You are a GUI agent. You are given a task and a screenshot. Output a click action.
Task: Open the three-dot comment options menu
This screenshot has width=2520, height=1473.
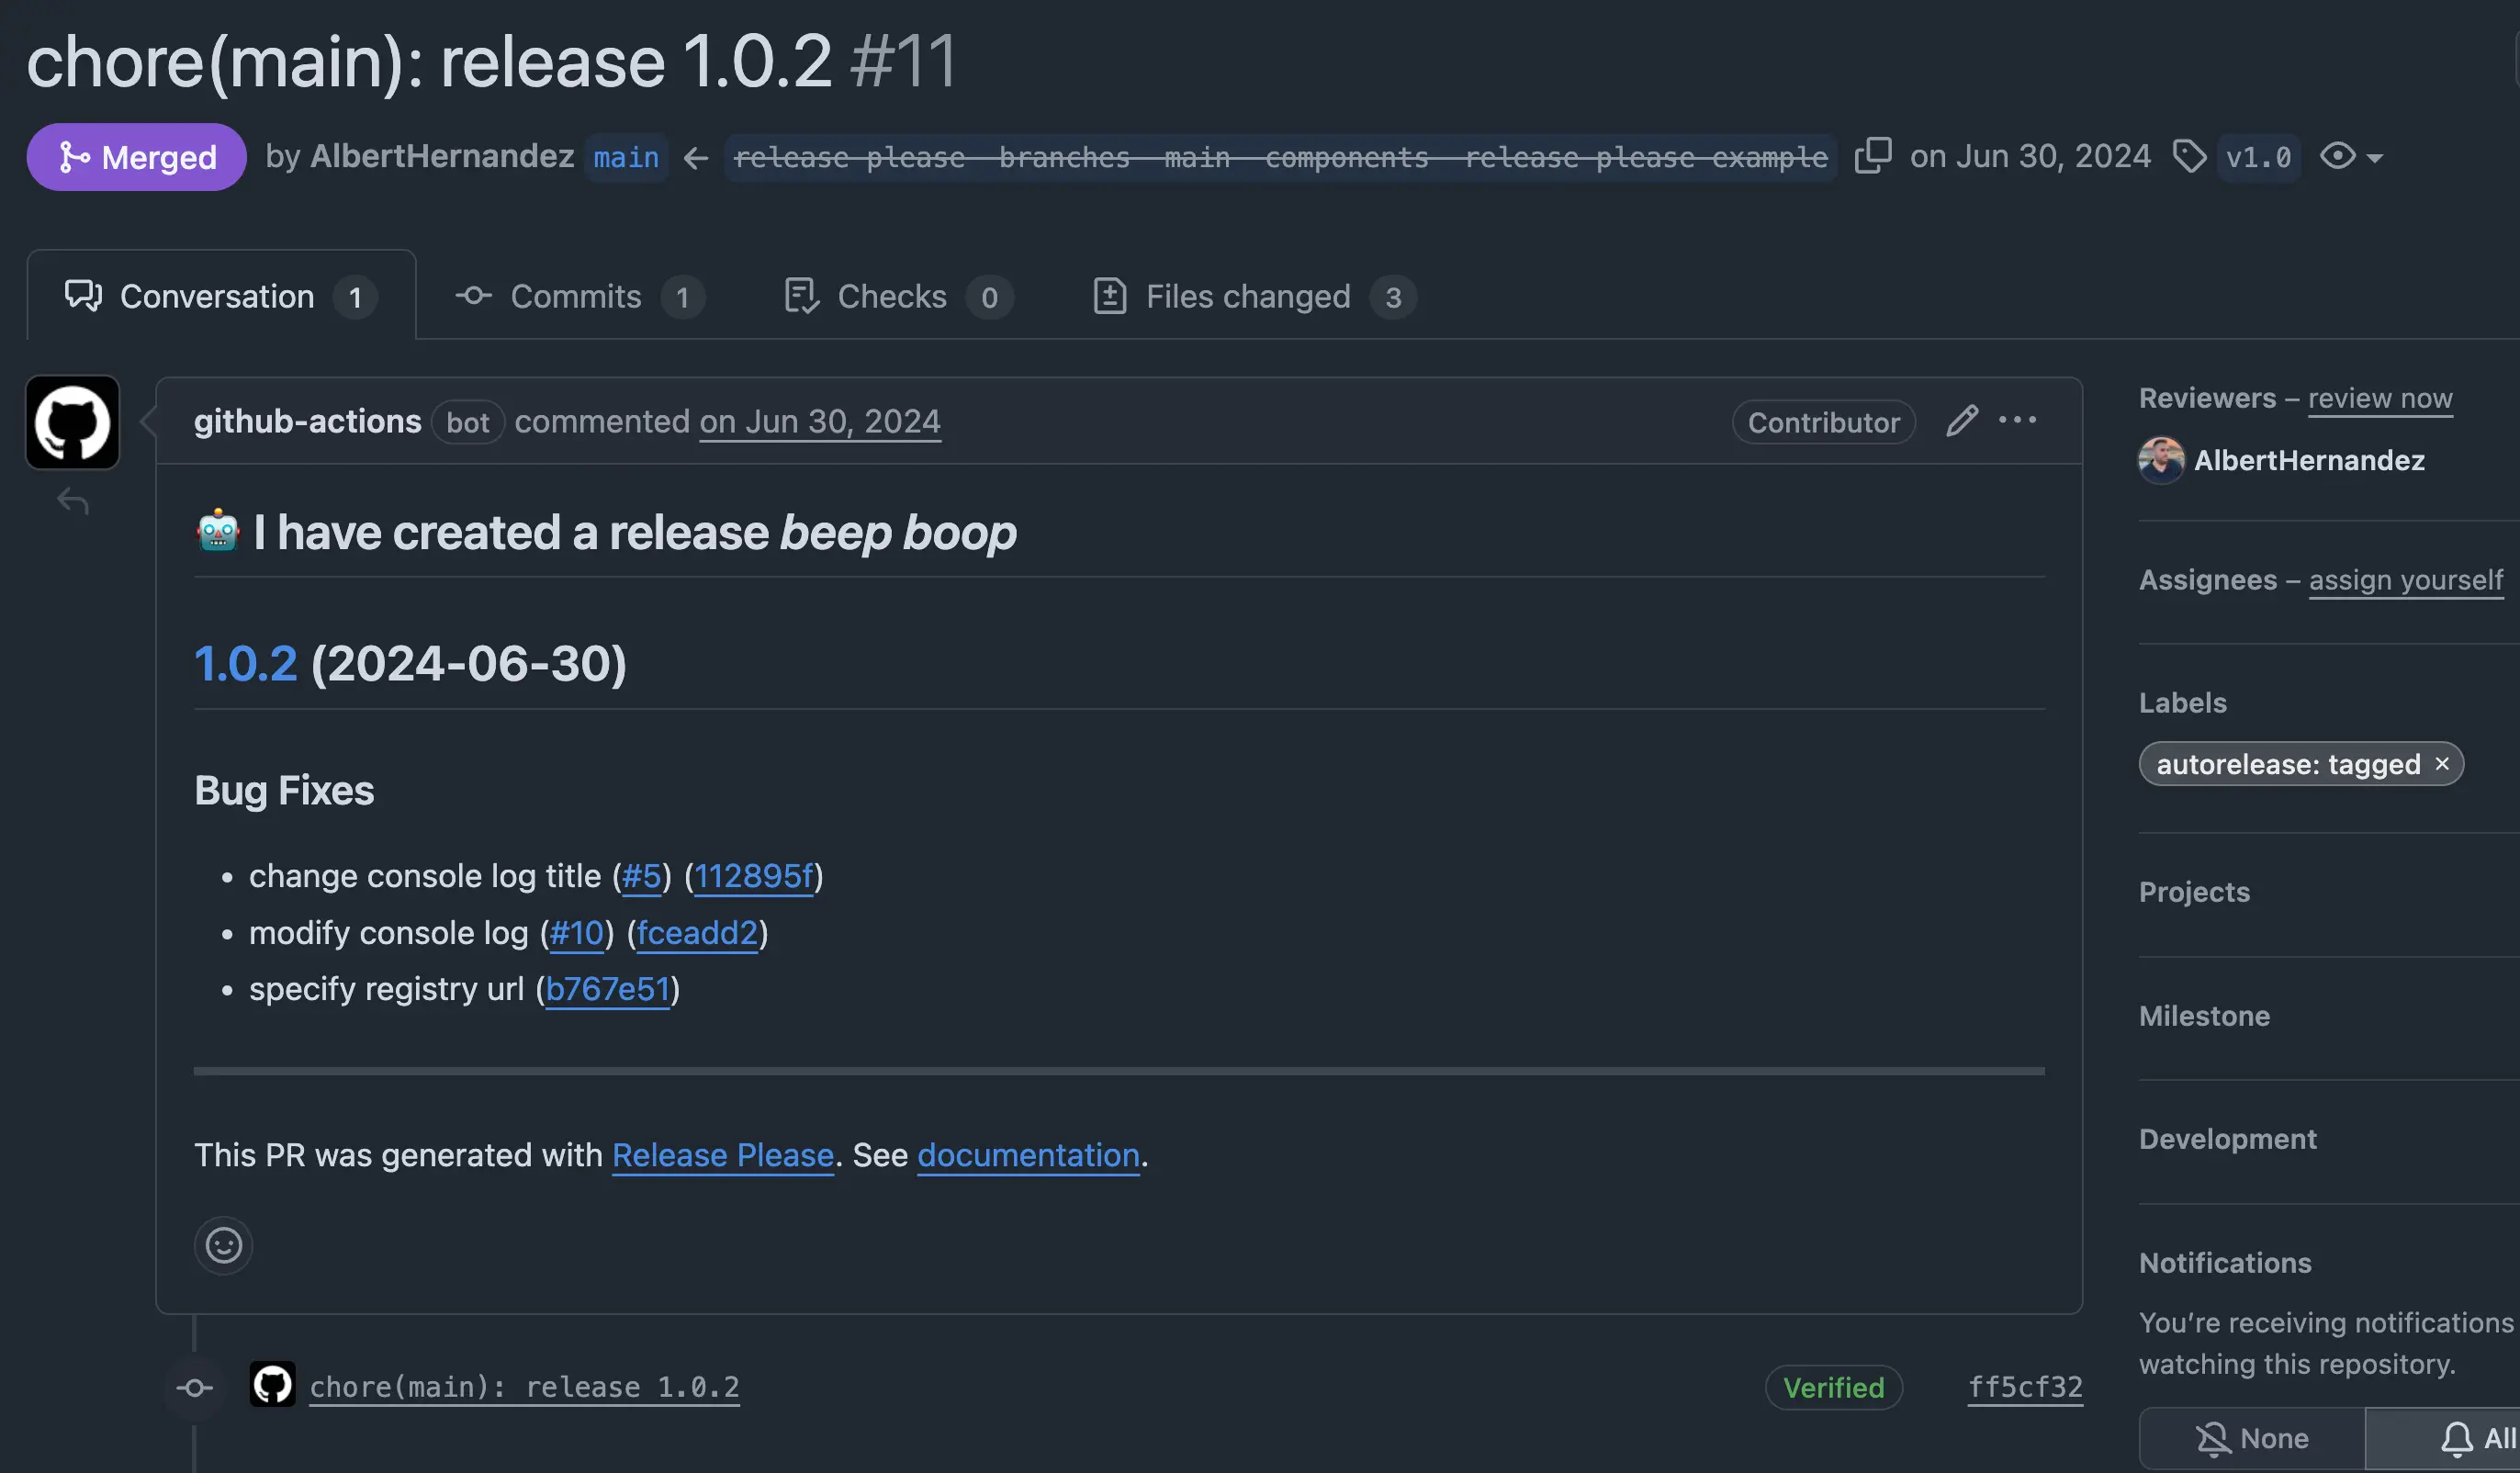(x=2017, y=420)
